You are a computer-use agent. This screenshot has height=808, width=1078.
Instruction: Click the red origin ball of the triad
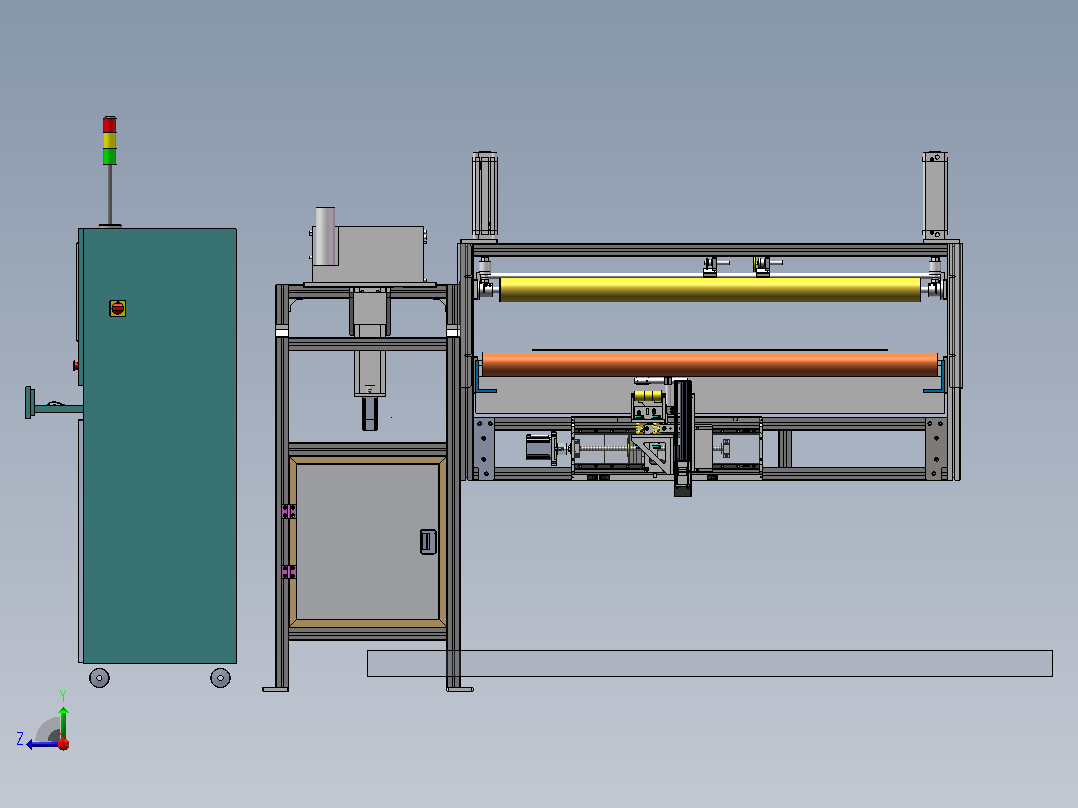pos(63,744)
